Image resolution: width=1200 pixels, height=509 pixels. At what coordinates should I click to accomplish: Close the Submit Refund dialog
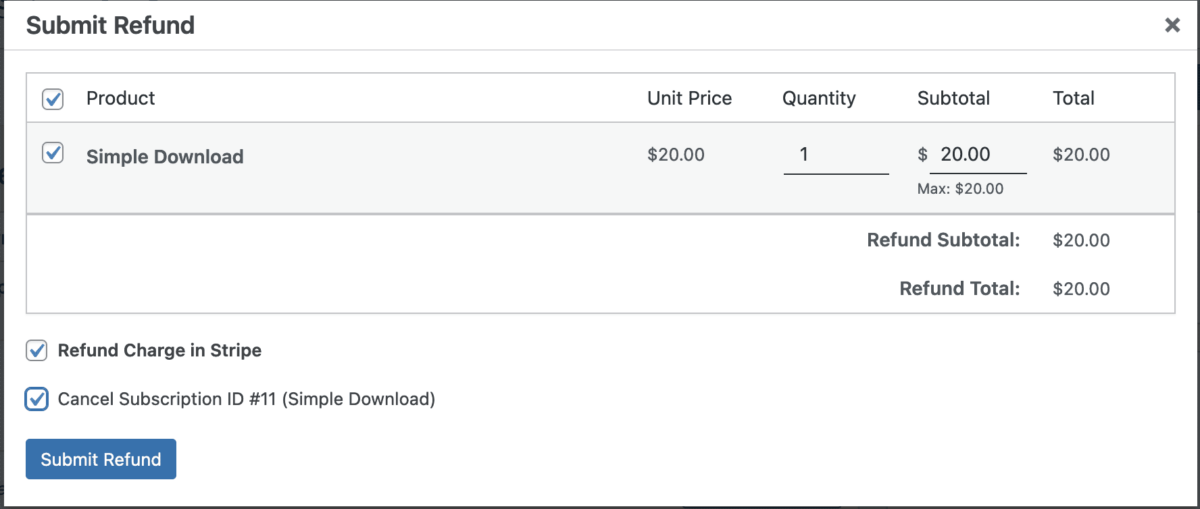(x=1172, y=26)
